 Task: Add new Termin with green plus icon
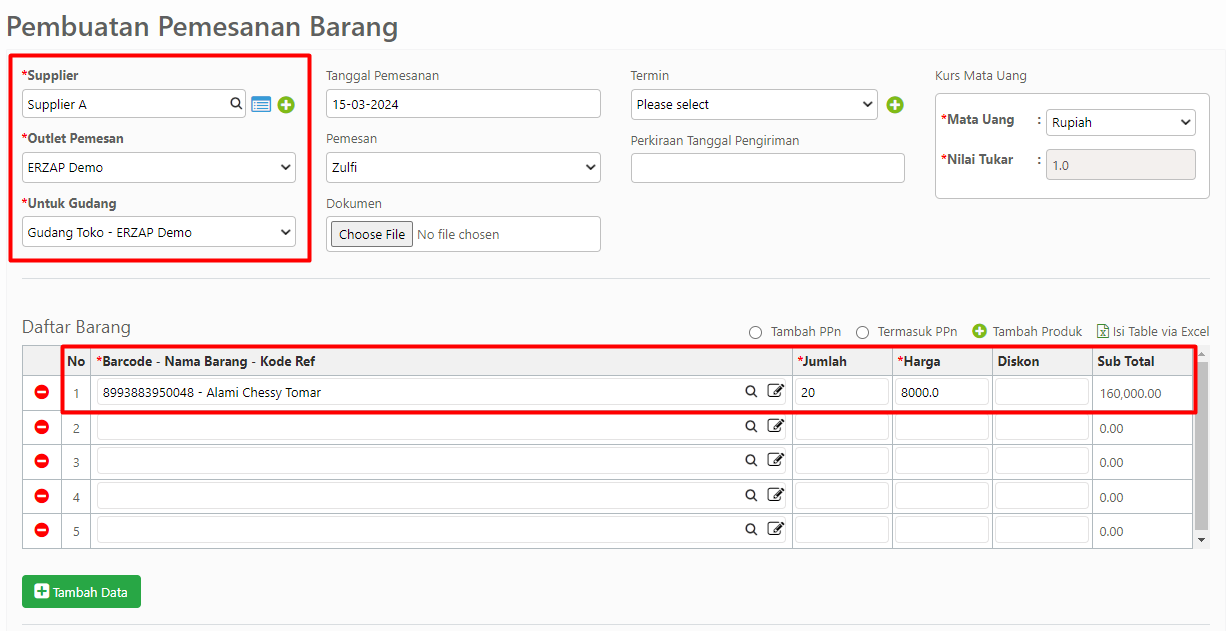point(895,104)
